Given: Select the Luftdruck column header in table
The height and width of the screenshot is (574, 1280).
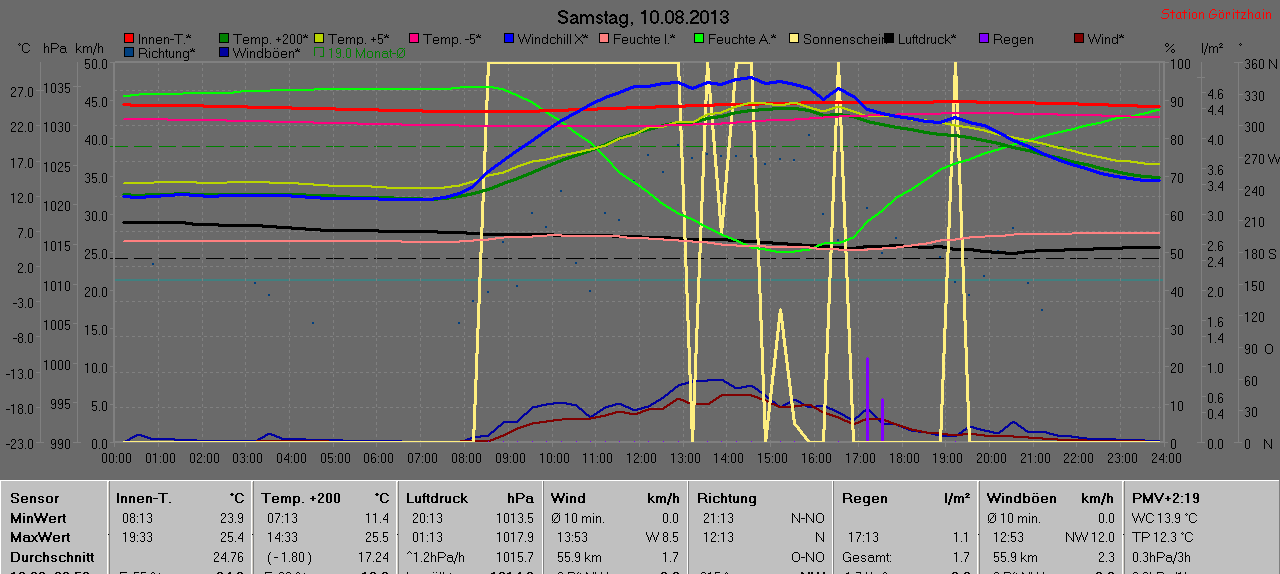Looking at the screenshot, I should (x=437, y=498).
